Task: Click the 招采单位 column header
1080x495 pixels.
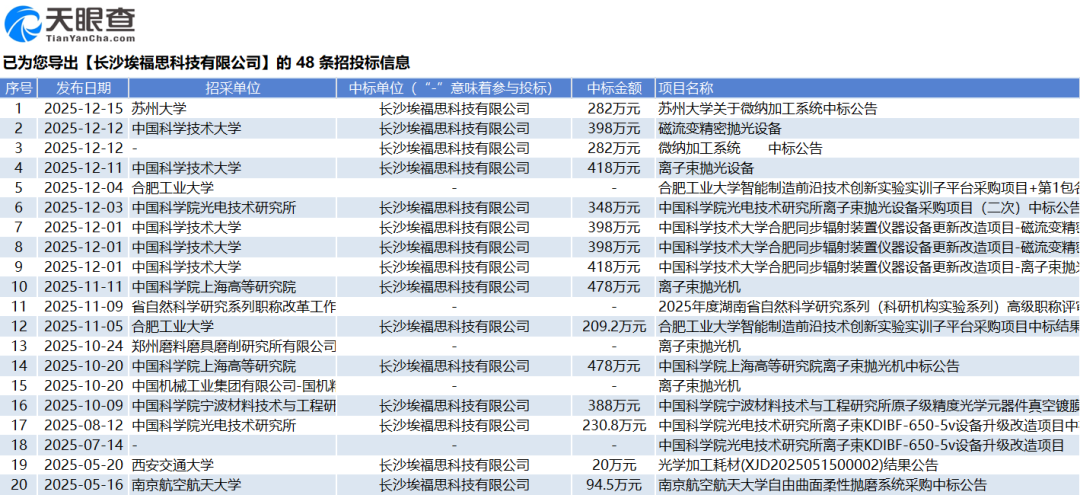Action: tap(233, 88)
